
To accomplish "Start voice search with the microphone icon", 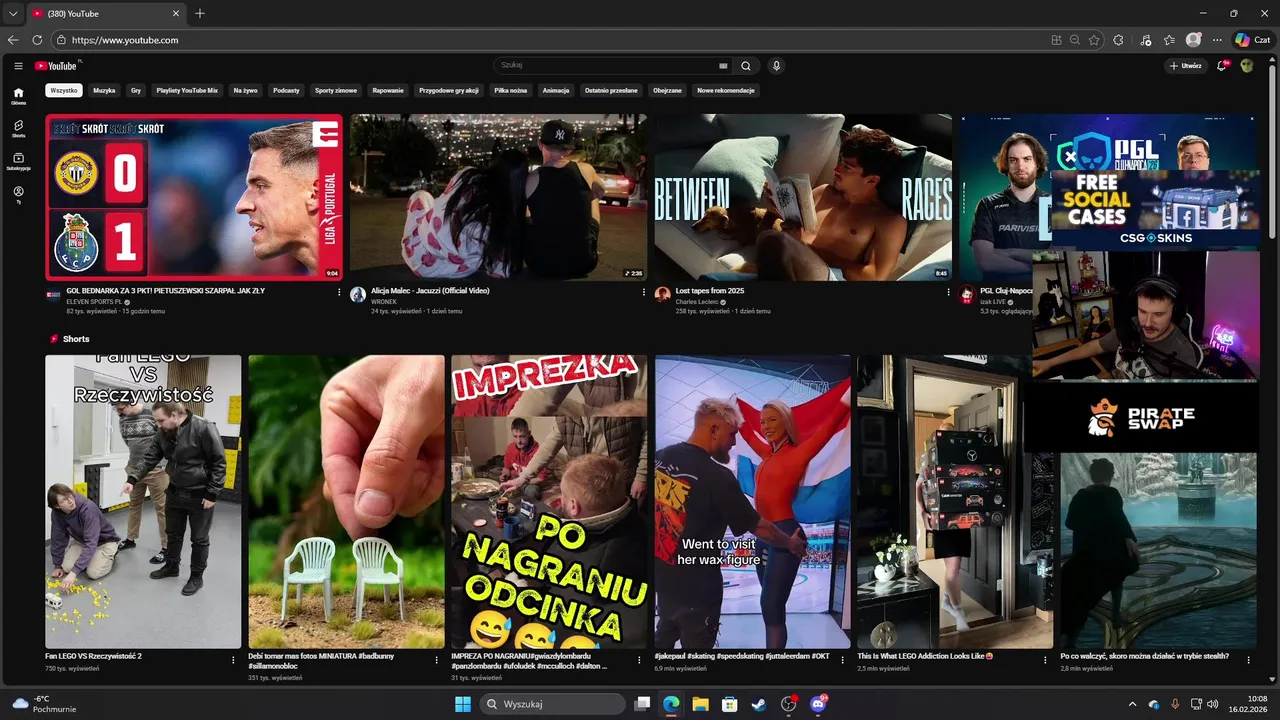I will [x=776, y=66].
